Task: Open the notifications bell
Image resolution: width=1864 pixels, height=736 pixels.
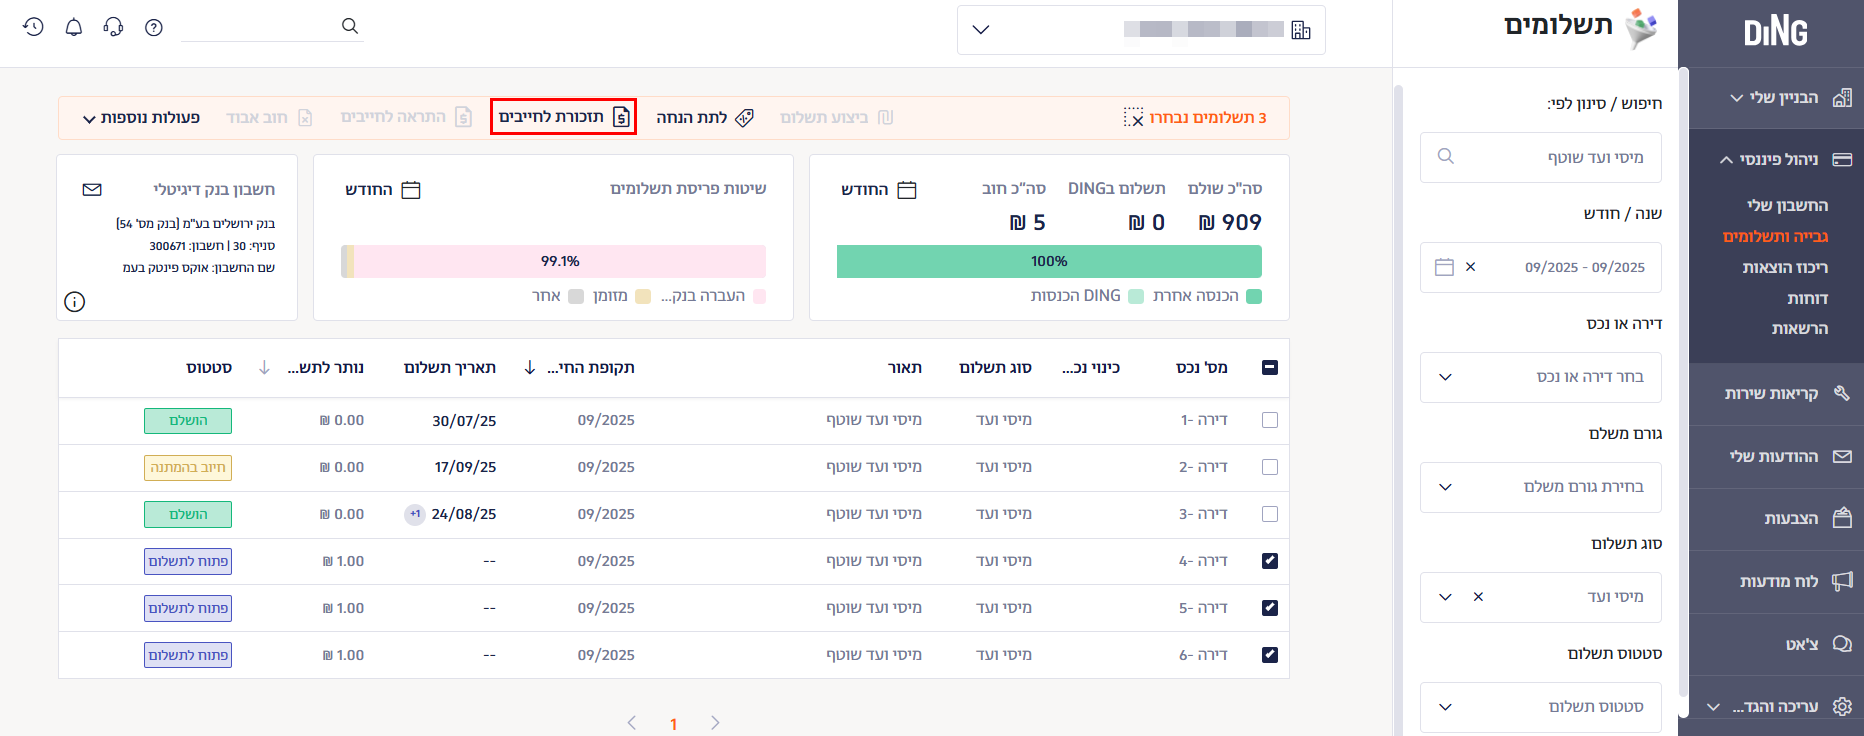Action: coord(73,27)
